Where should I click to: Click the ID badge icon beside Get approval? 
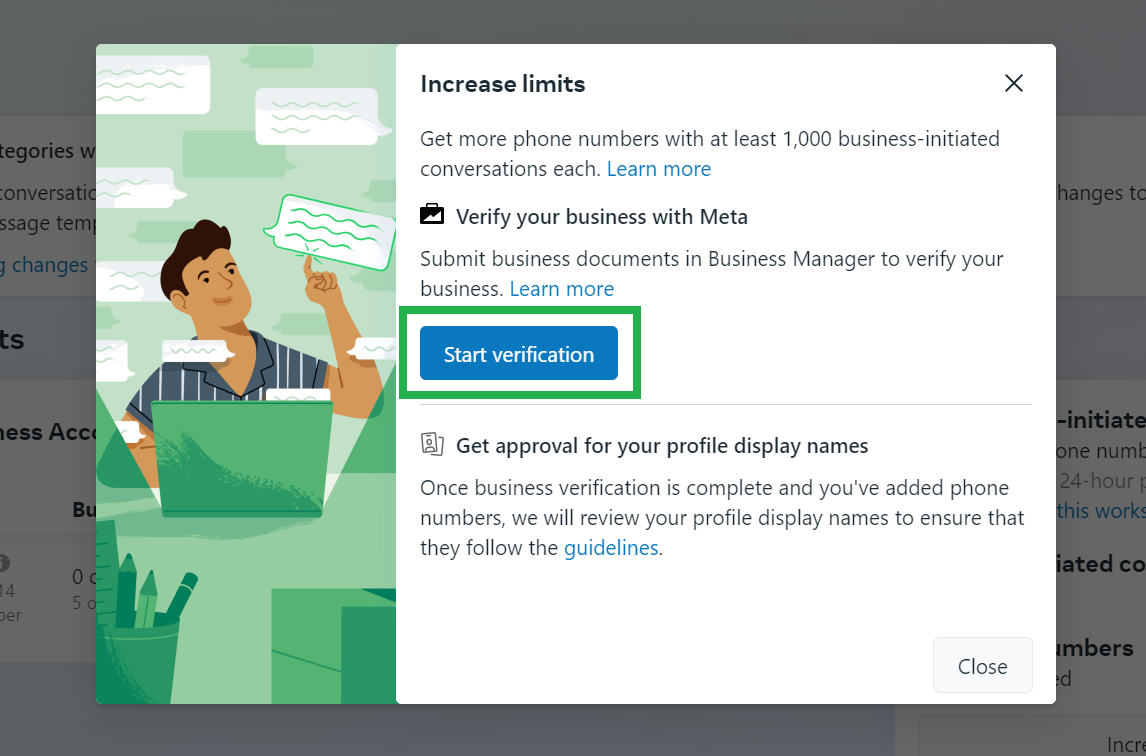click(x=432, y=445)
